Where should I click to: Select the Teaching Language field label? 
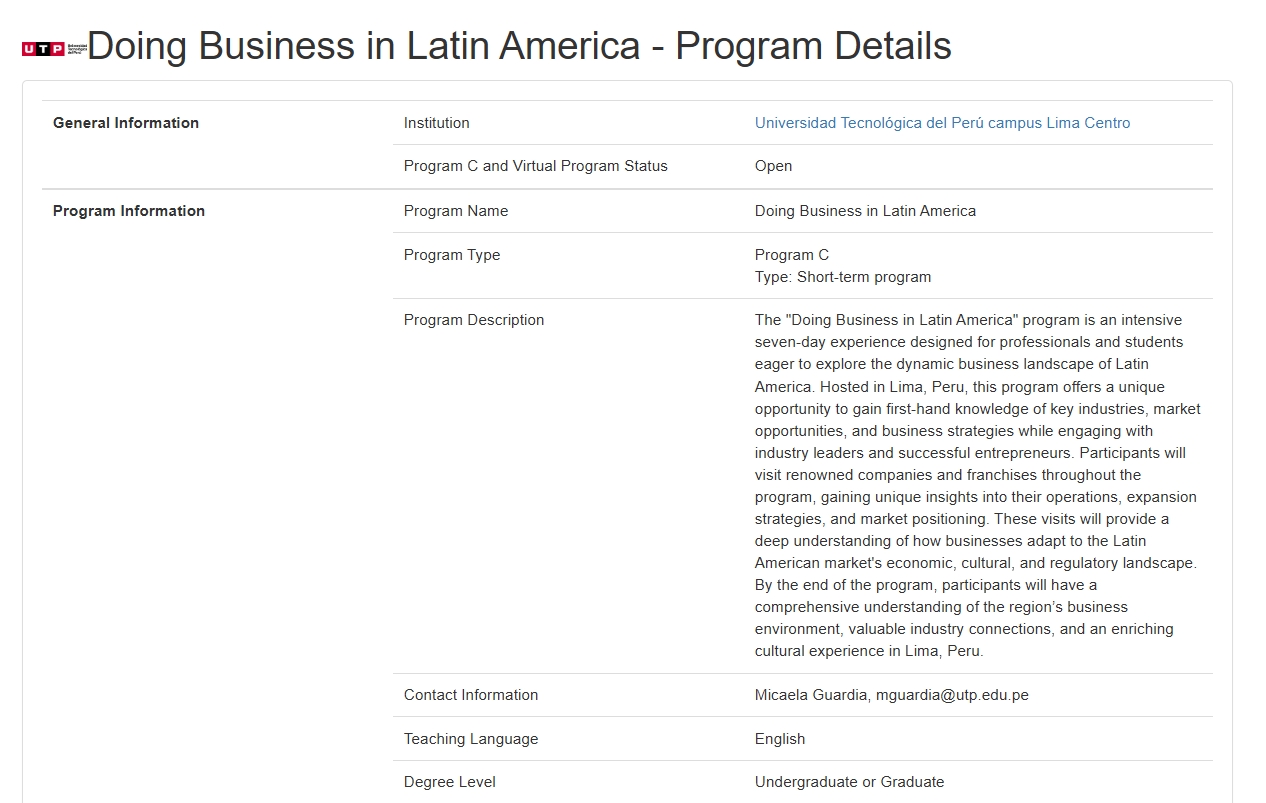[x=471, y=739]
